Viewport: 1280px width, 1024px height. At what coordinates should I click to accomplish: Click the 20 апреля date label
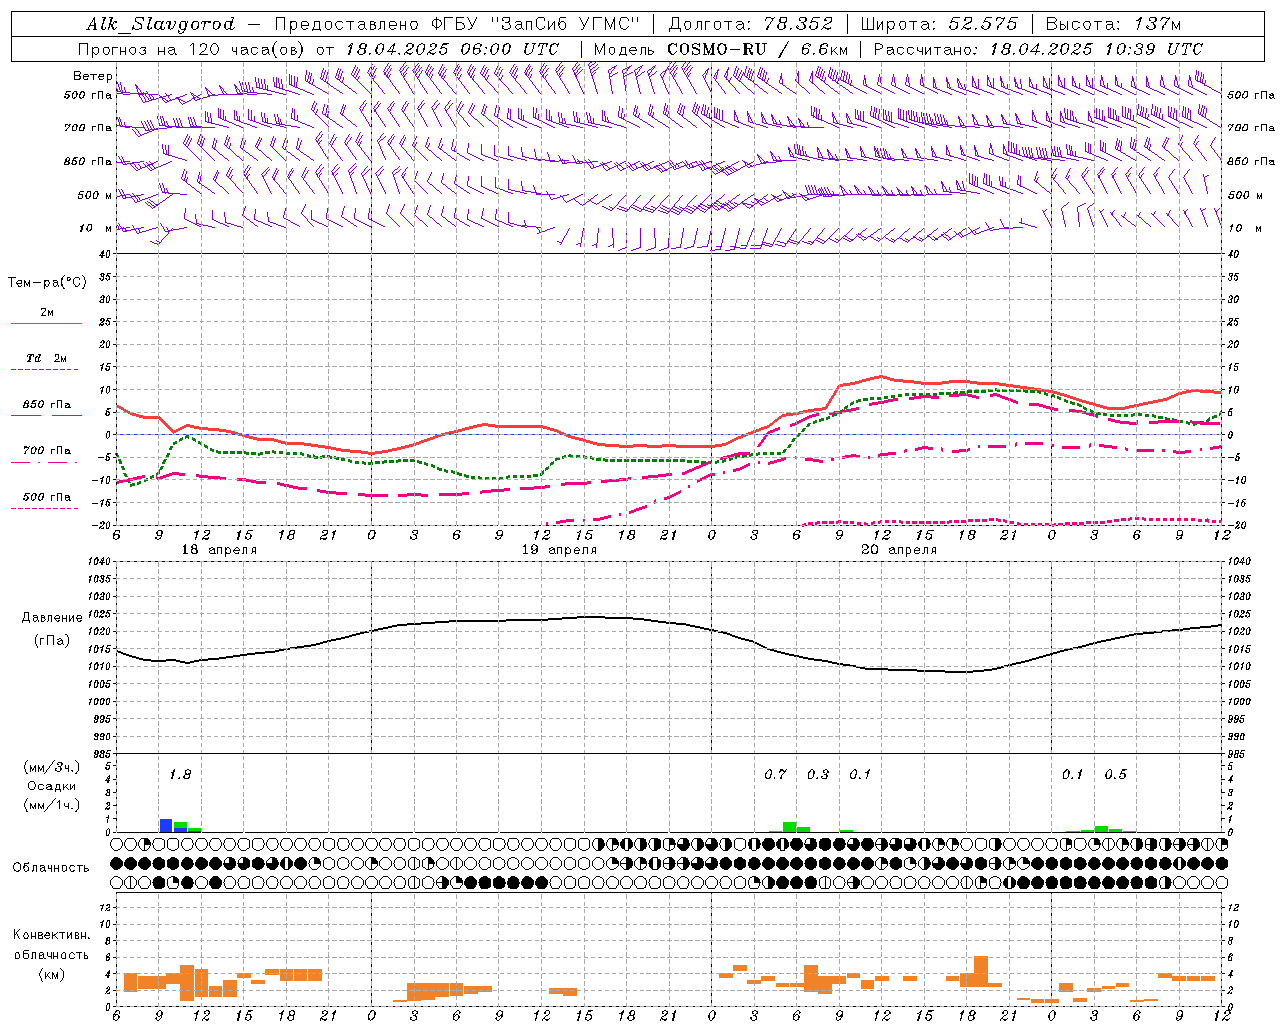[899, 550]
